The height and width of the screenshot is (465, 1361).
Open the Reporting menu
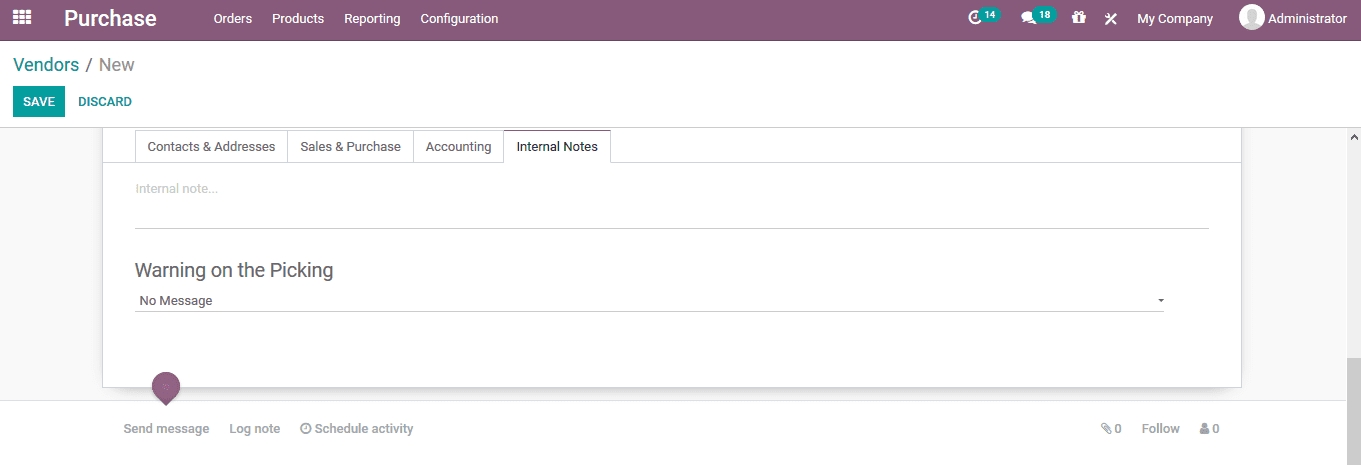click(372, 19)
